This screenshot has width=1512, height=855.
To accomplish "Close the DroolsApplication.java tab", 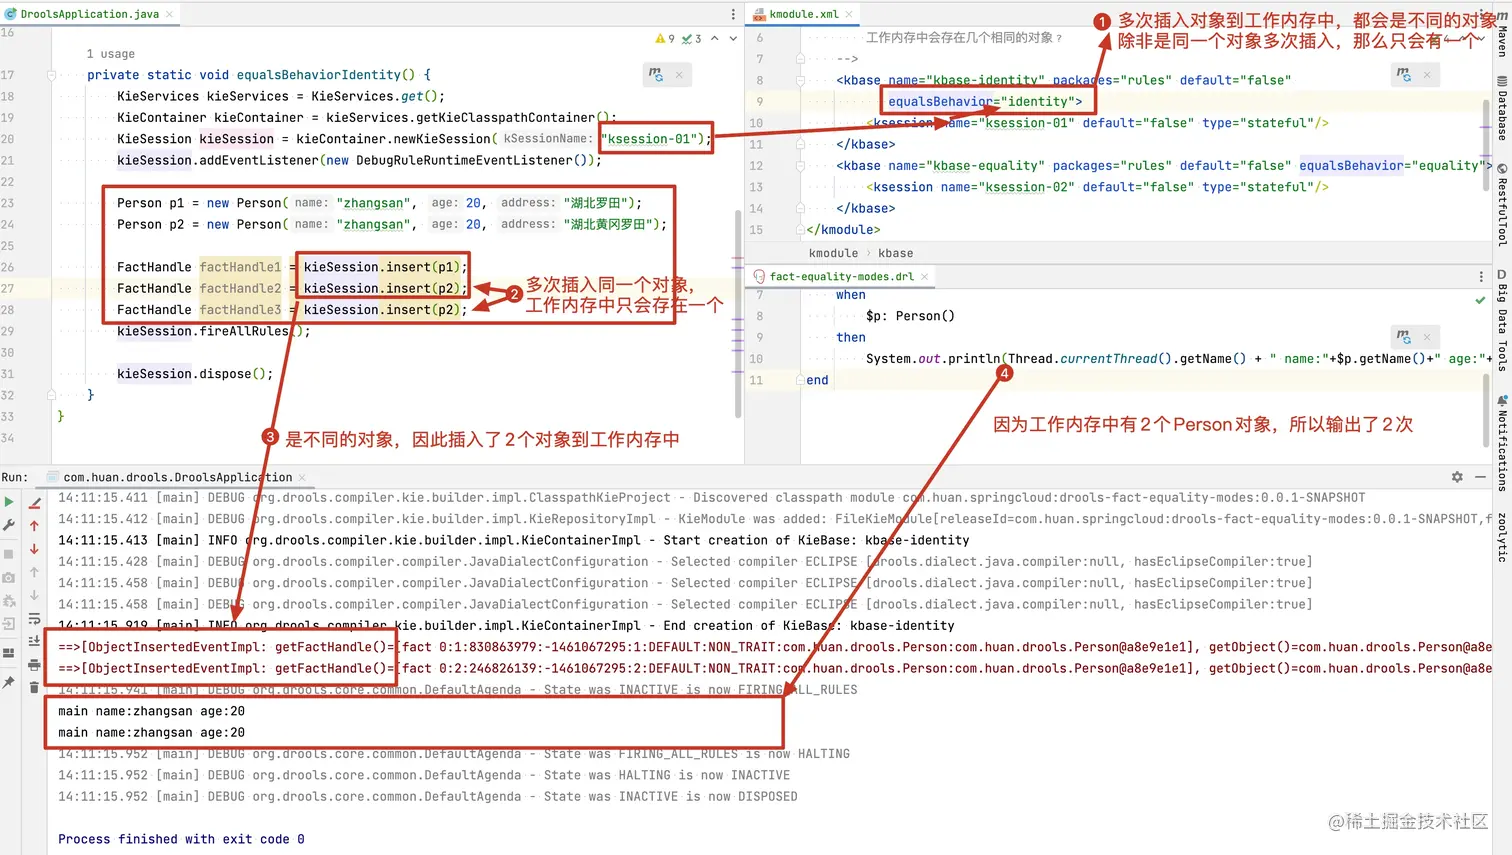I will pyautogui.click(x=169, y=14).
